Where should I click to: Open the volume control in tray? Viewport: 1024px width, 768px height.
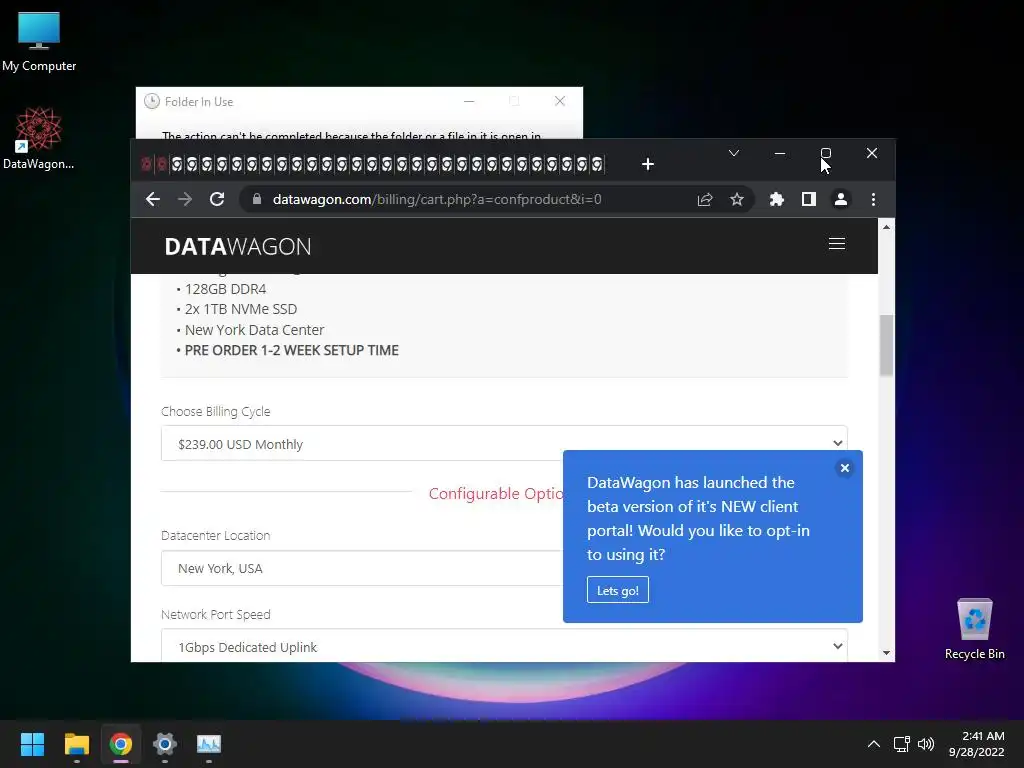pos(926,744)
